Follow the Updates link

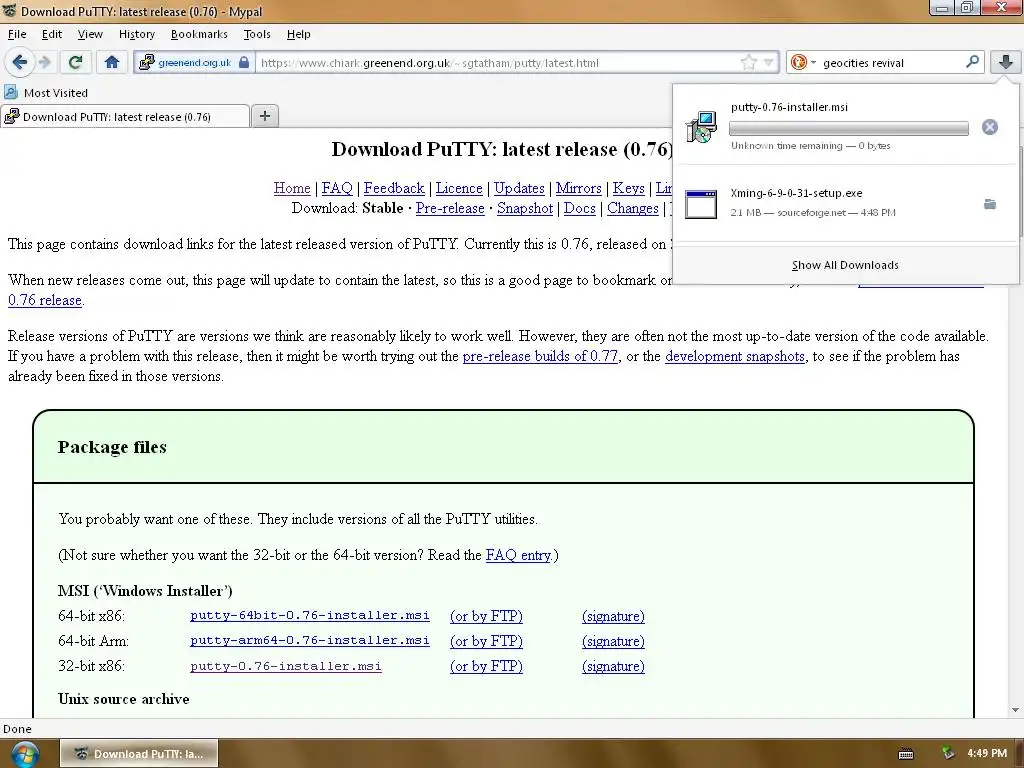(519, 188)
